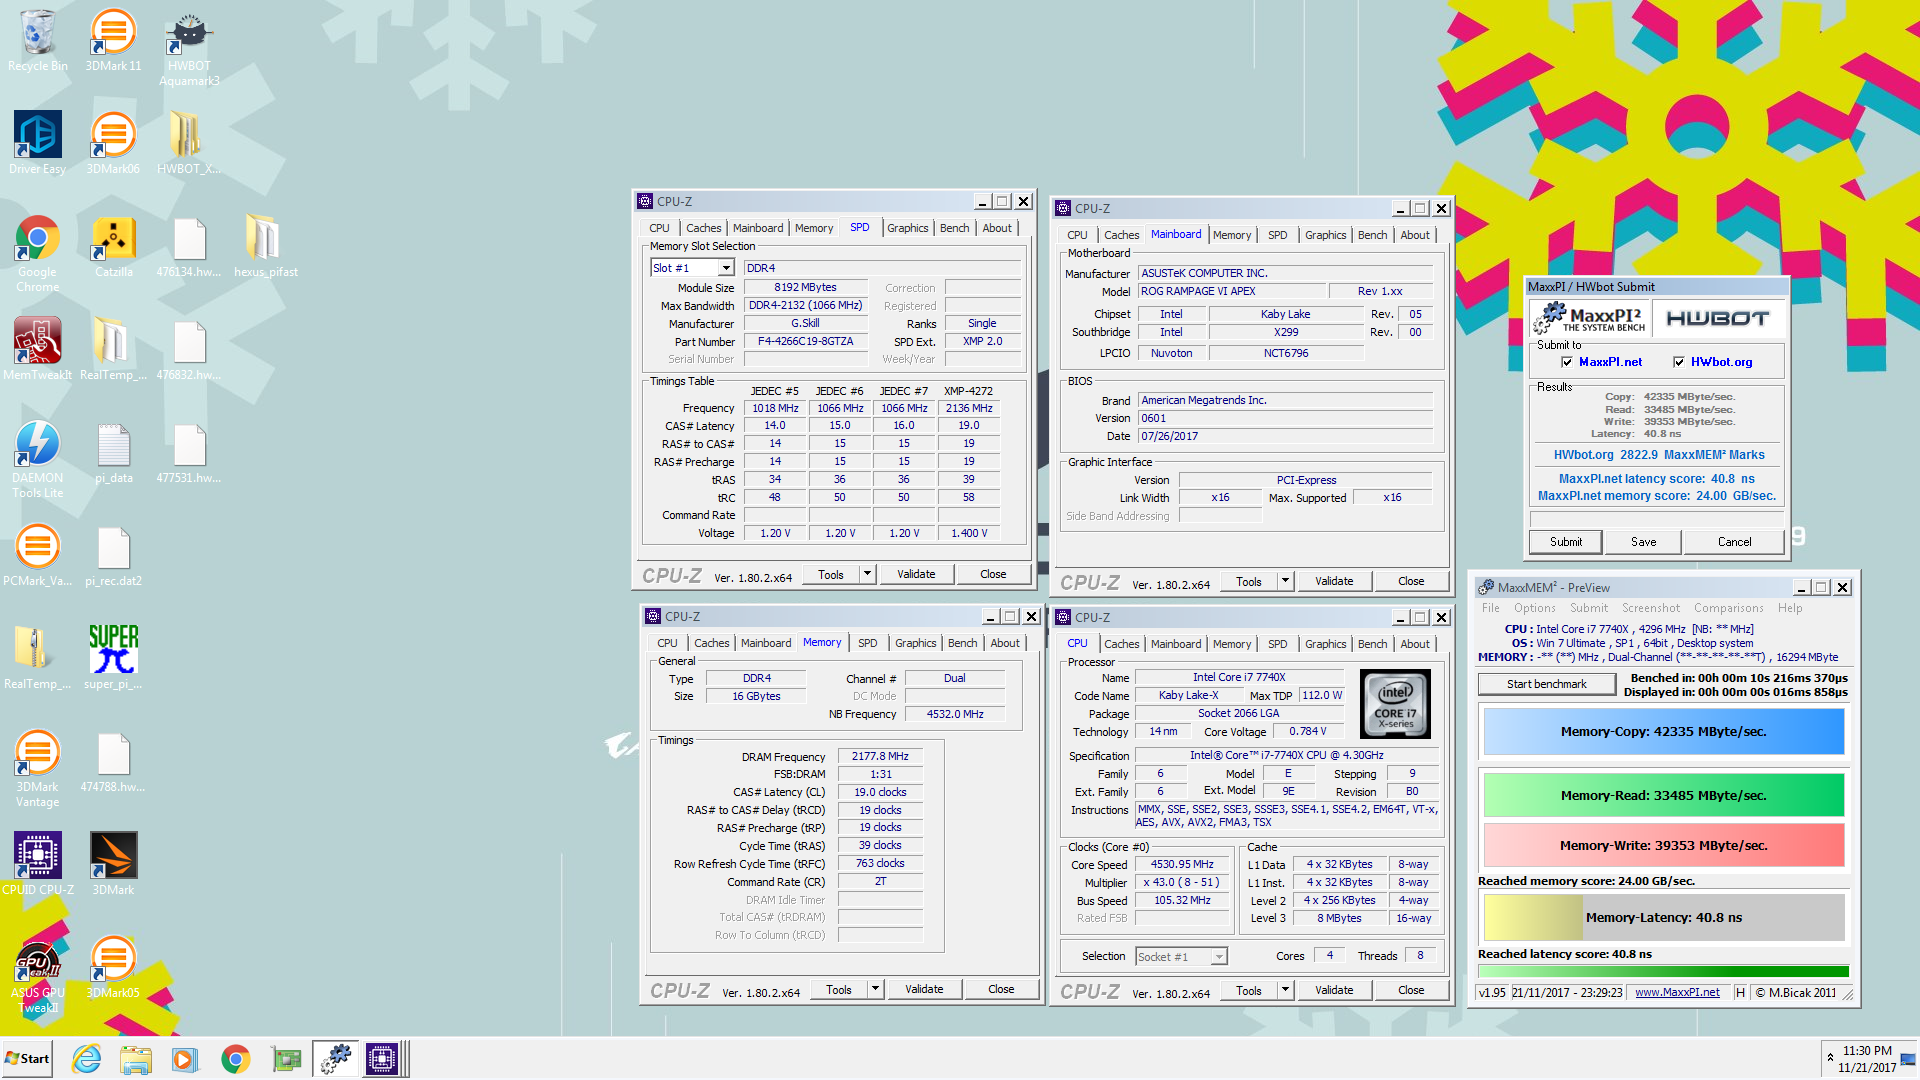Click the Part Number field F4-4266C19-8GTZA
The width and height of the screenshot is (1920, 1080).
[x=805, y=342]
